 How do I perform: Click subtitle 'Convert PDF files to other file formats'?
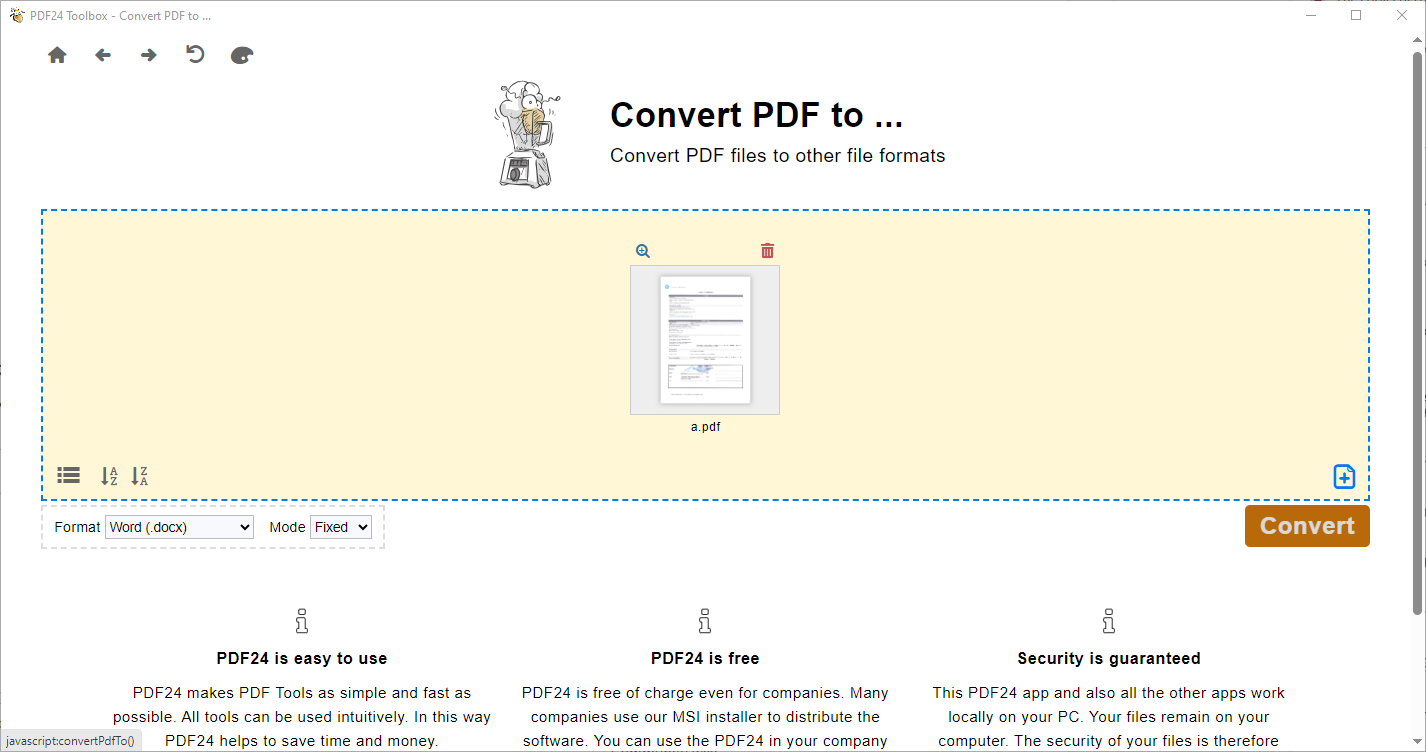point(778,155)
